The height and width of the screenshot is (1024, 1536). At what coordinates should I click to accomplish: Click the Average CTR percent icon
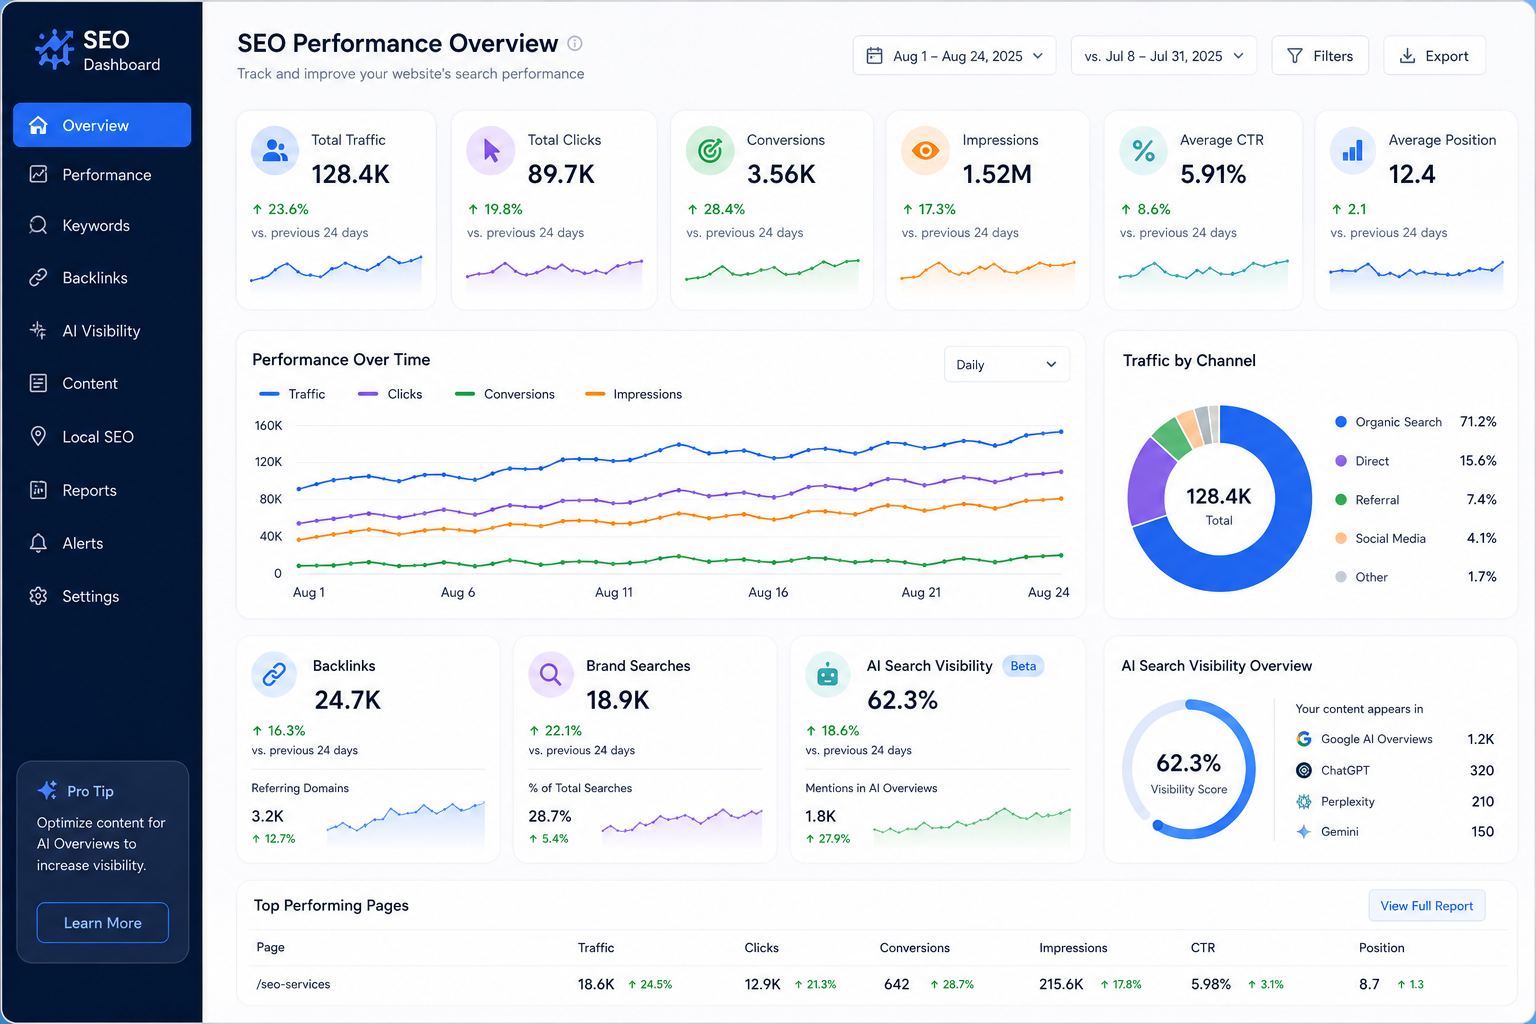coord(1143,151)
